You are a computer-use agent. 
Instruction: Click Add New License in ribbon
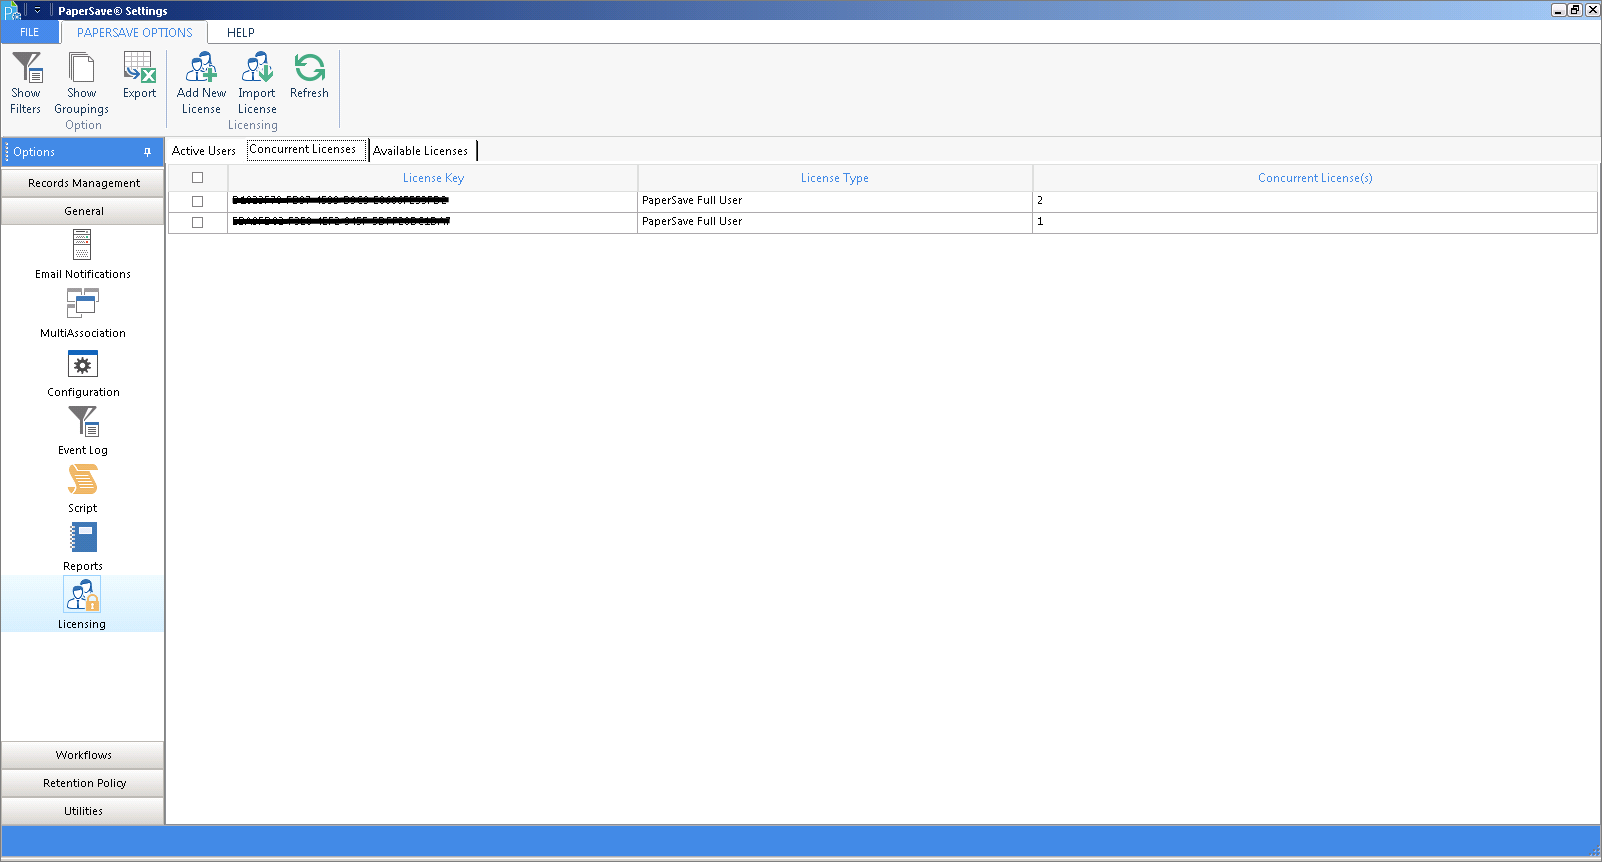[201, 69]
